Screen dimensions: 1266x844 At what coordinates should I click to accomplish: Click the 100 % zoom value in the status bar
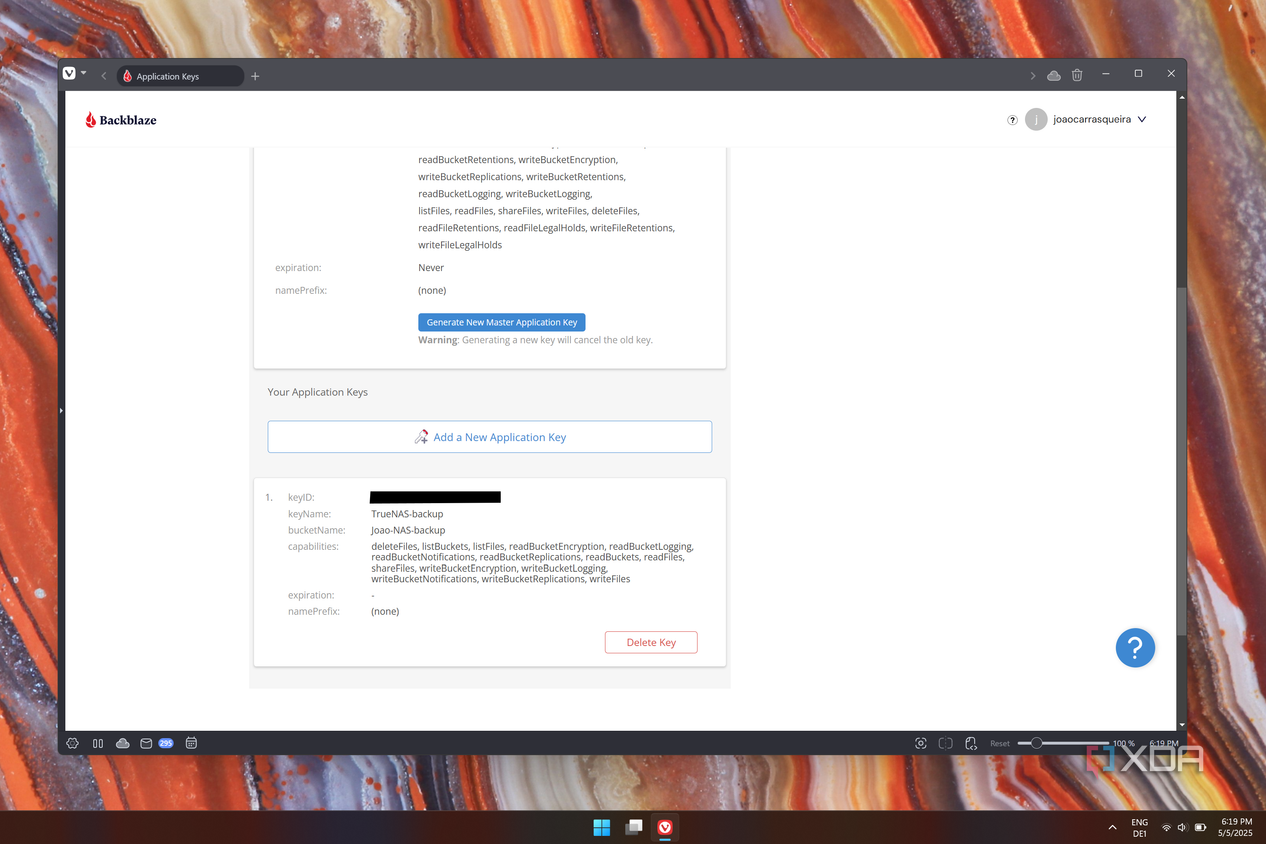point(1124,744)
